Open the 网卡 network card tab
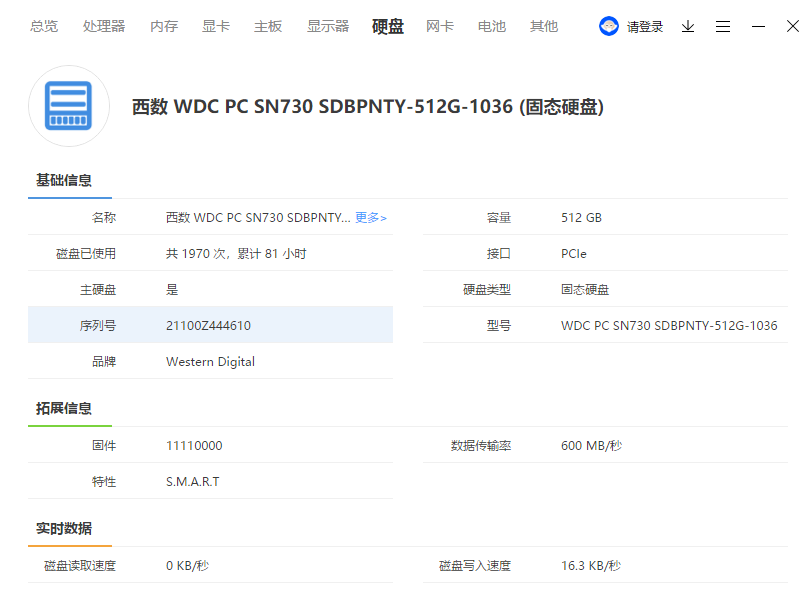 coord(440,26)
